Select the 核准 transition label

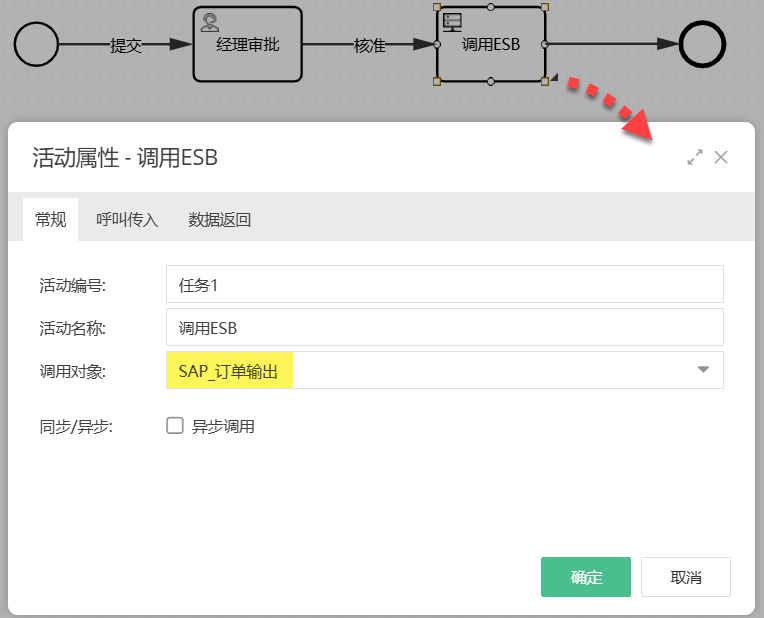tap(369, 45)
